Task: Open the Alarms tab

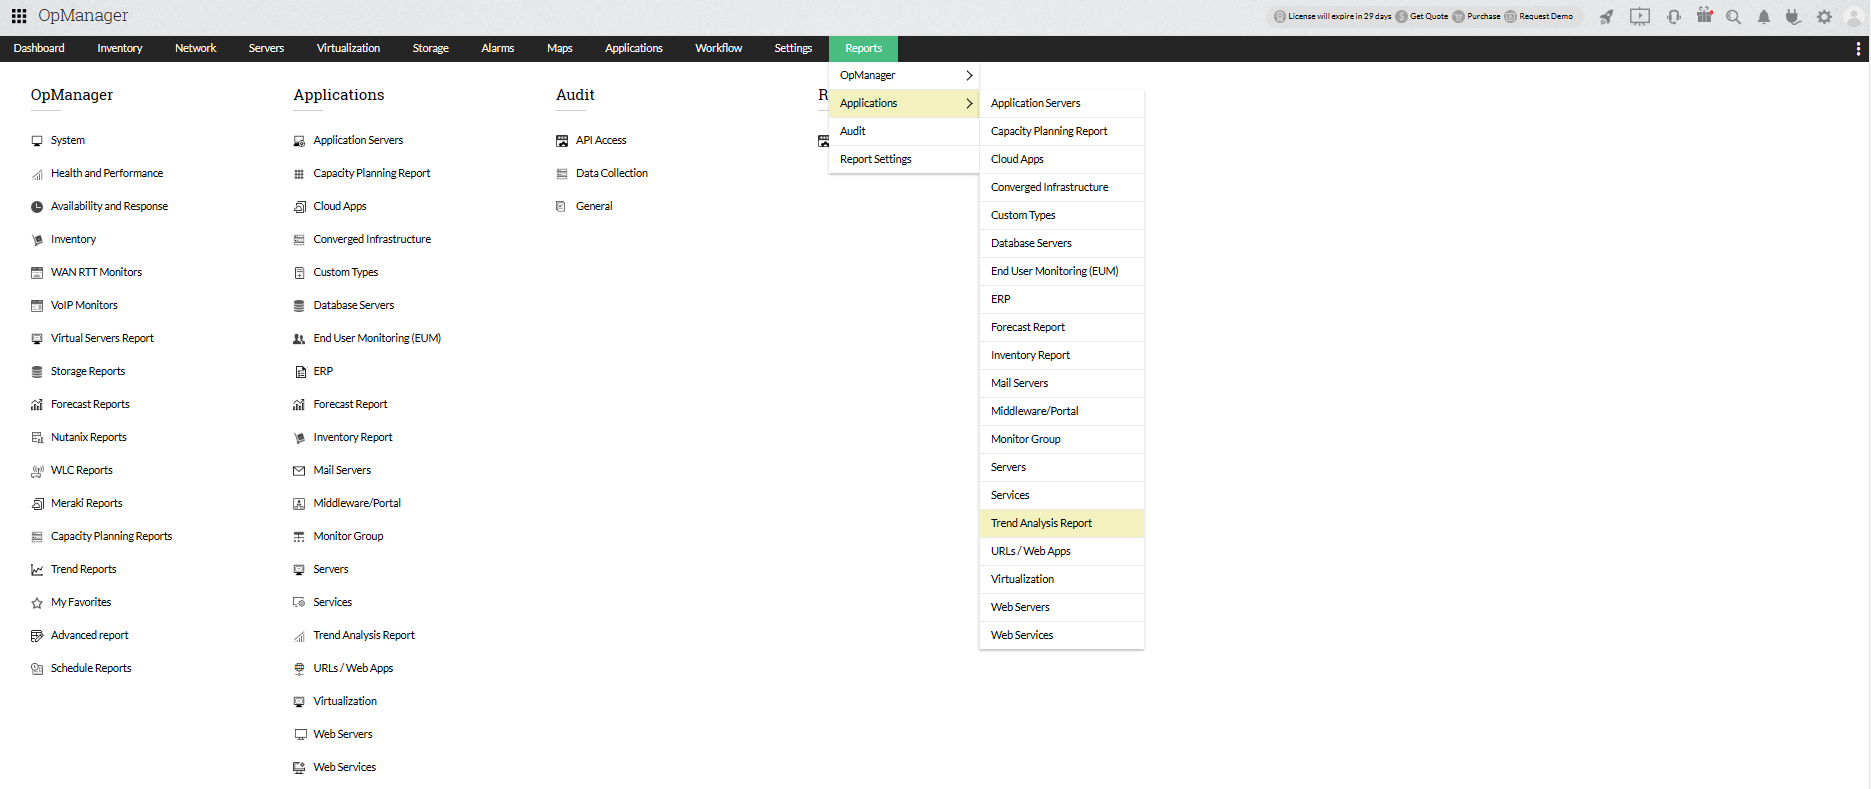Action: [498, 48]
